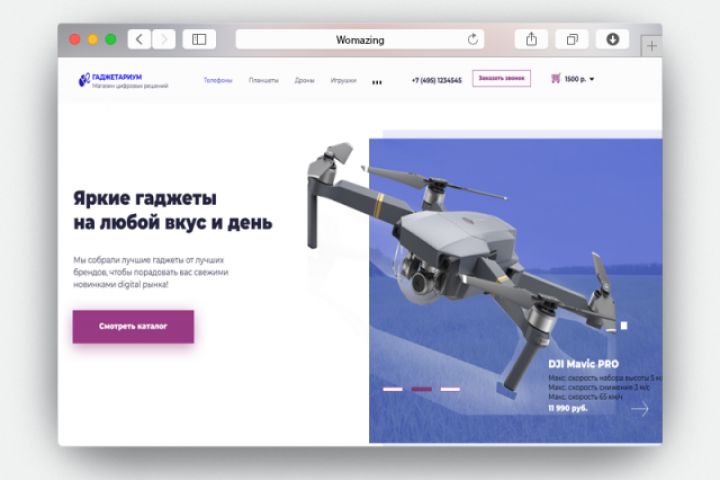Select the Дроны category
Screen dimensions: 720x480
(304, 80)
